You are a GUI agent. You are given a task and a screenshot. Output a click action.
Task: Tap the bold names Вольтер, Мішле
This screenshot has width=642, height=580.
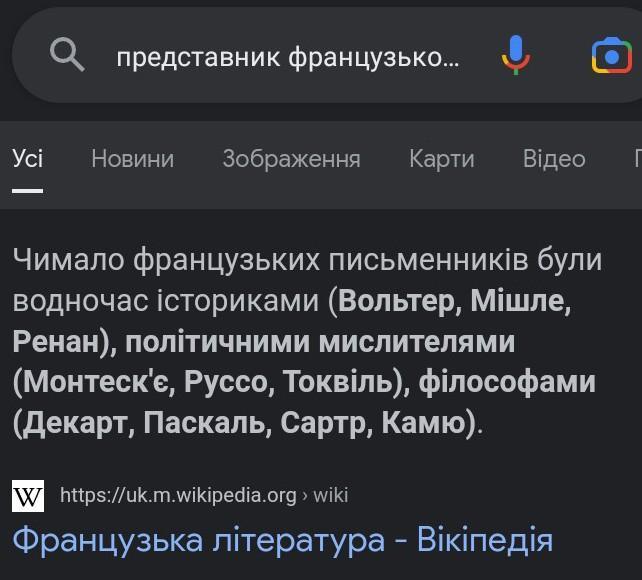click(454, 301)
